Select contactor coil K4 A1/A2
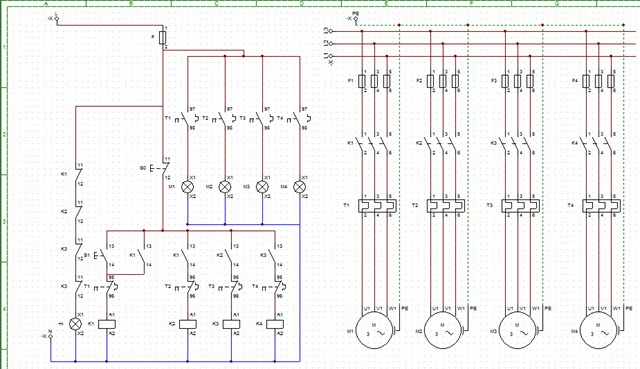Screen dimensions: 640x369 [275, 324]
